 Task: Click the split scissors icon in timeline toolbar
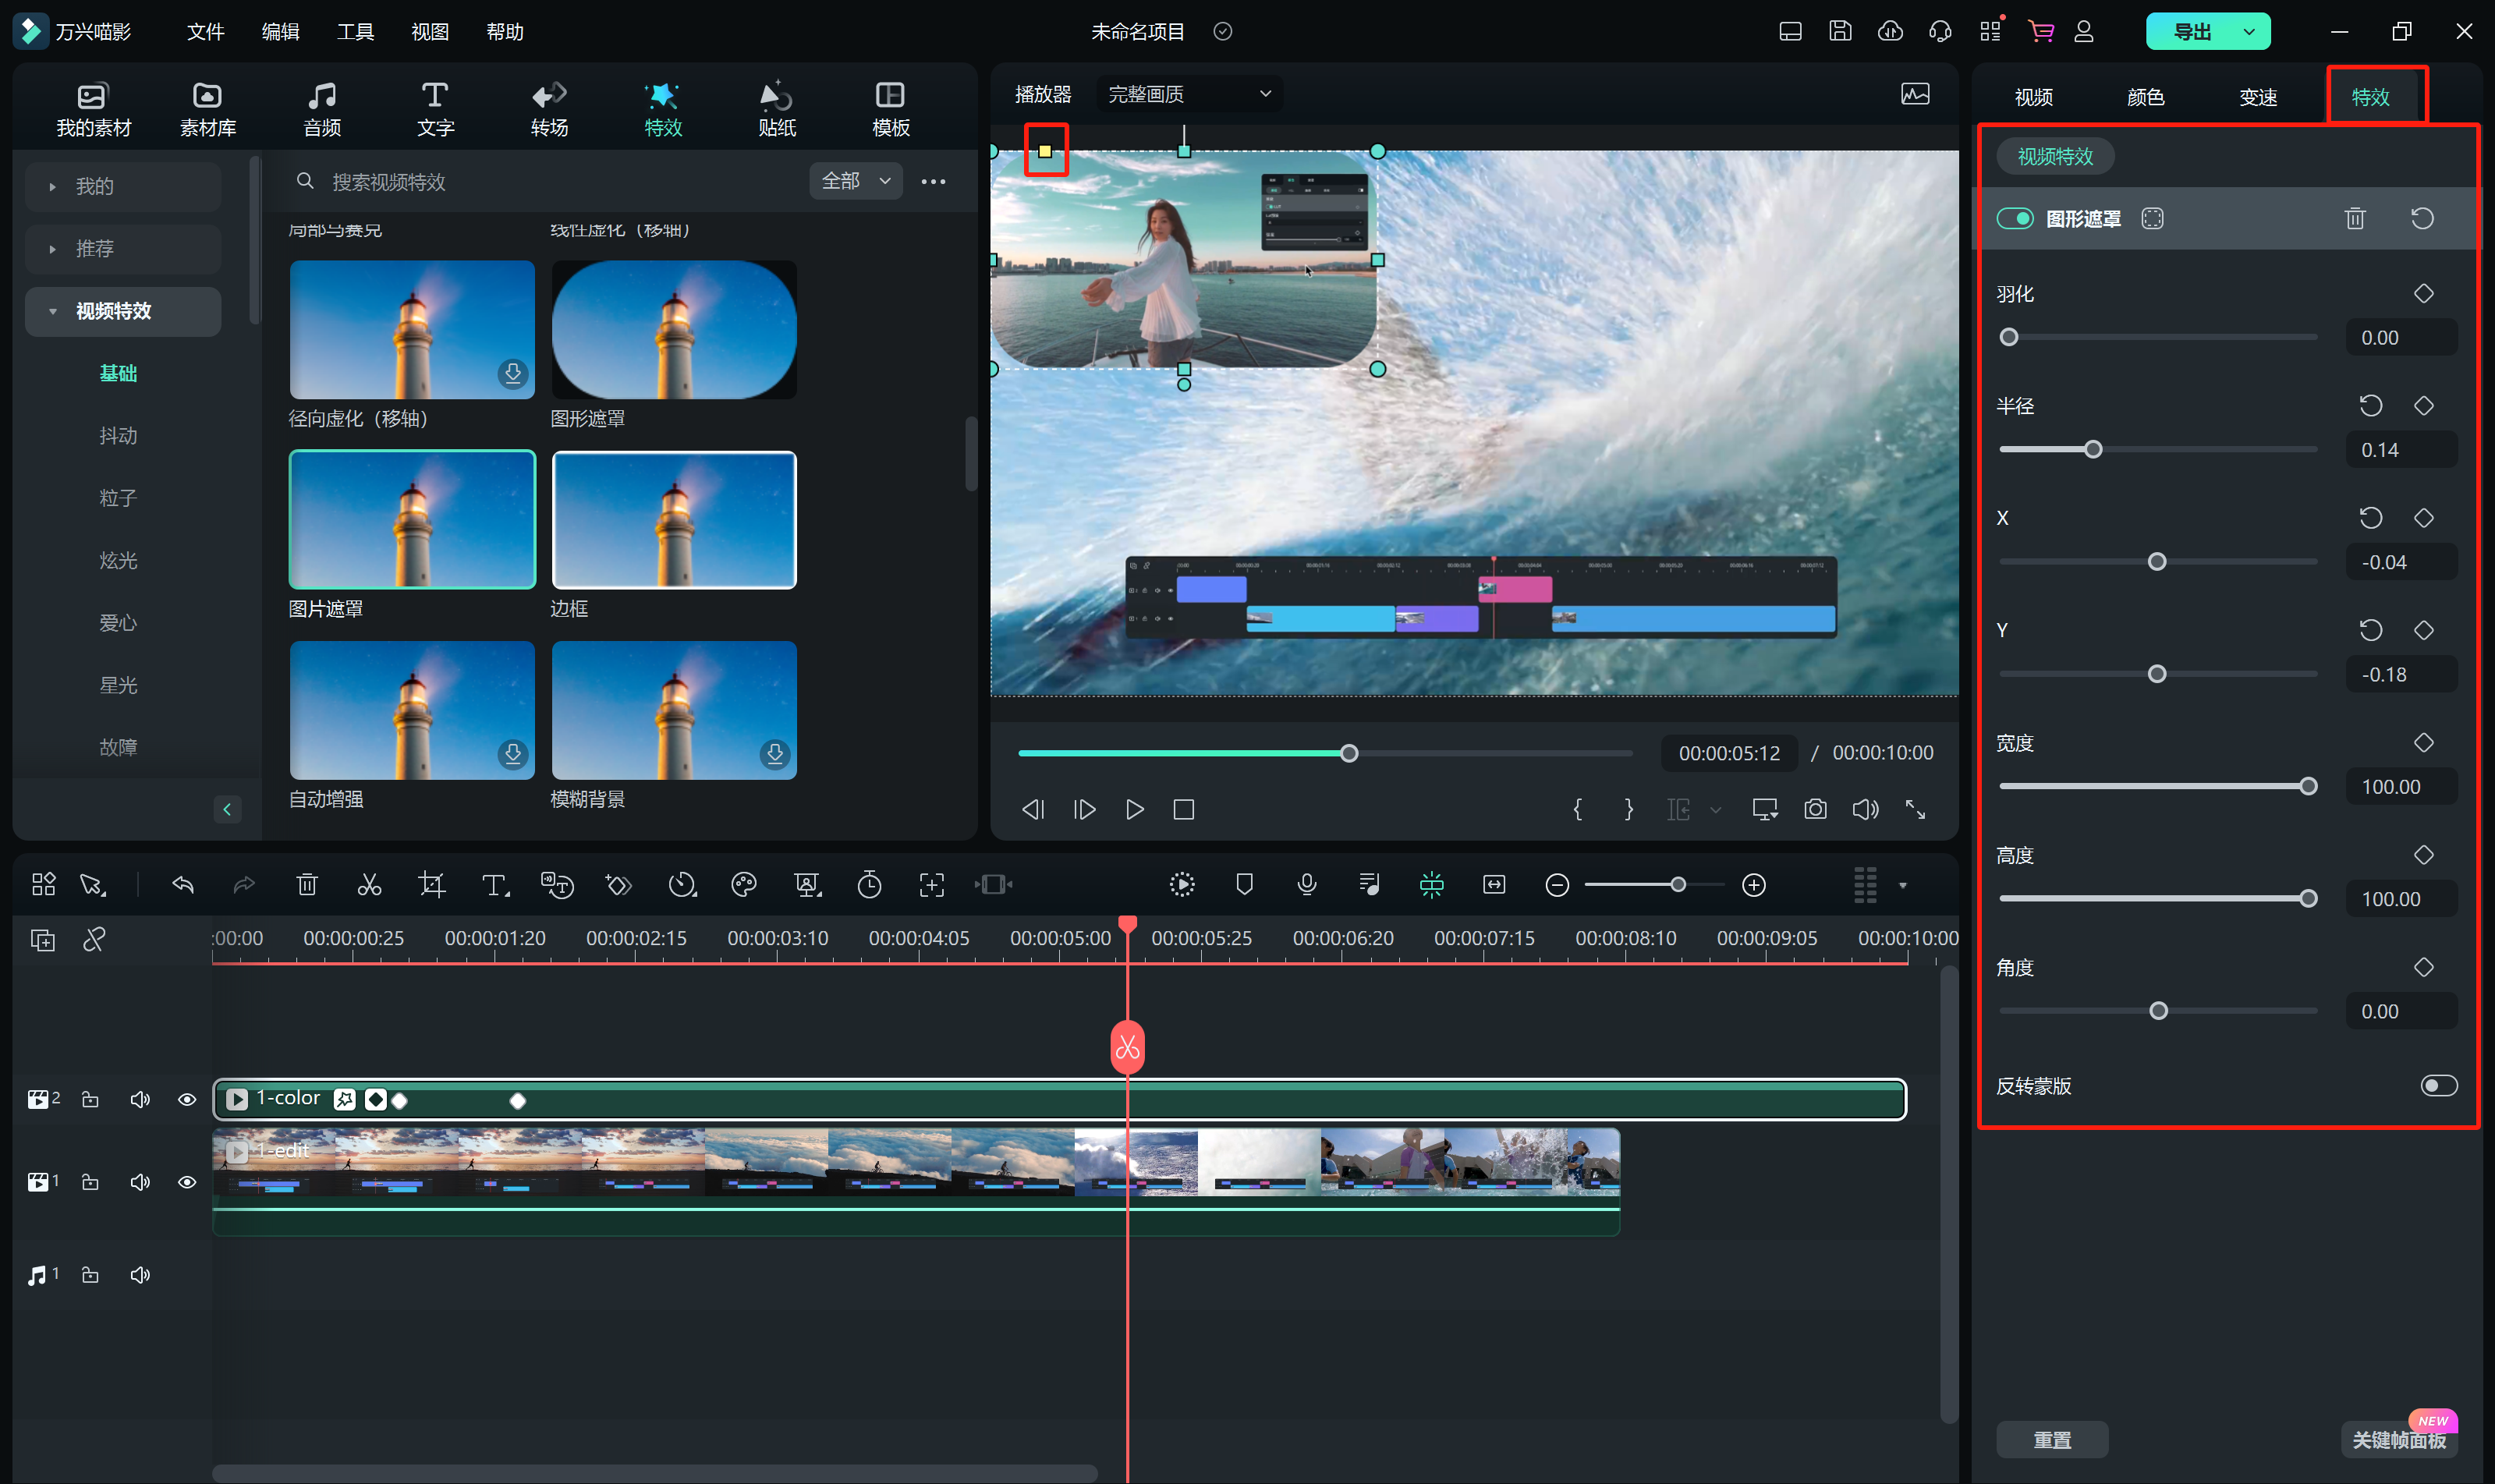point(369,885)
